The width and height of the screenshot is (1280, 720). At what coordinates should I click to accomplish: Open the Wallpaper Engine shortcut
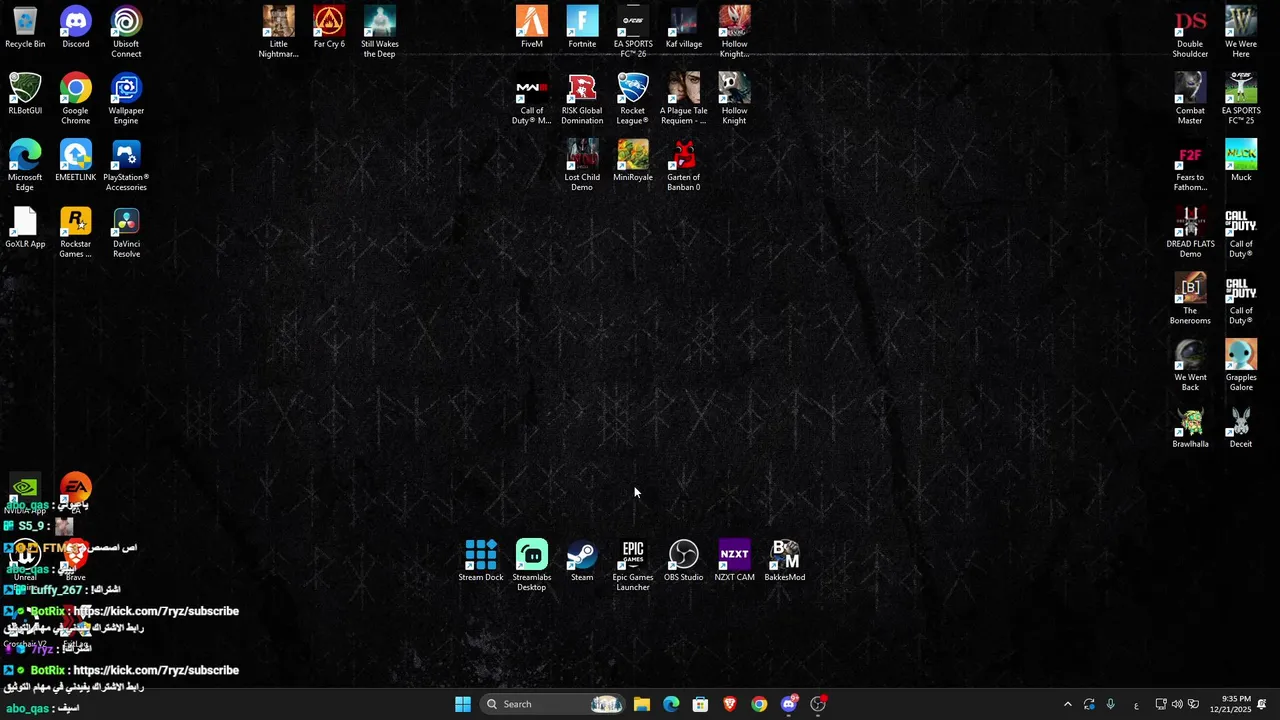tap(126, 99)
